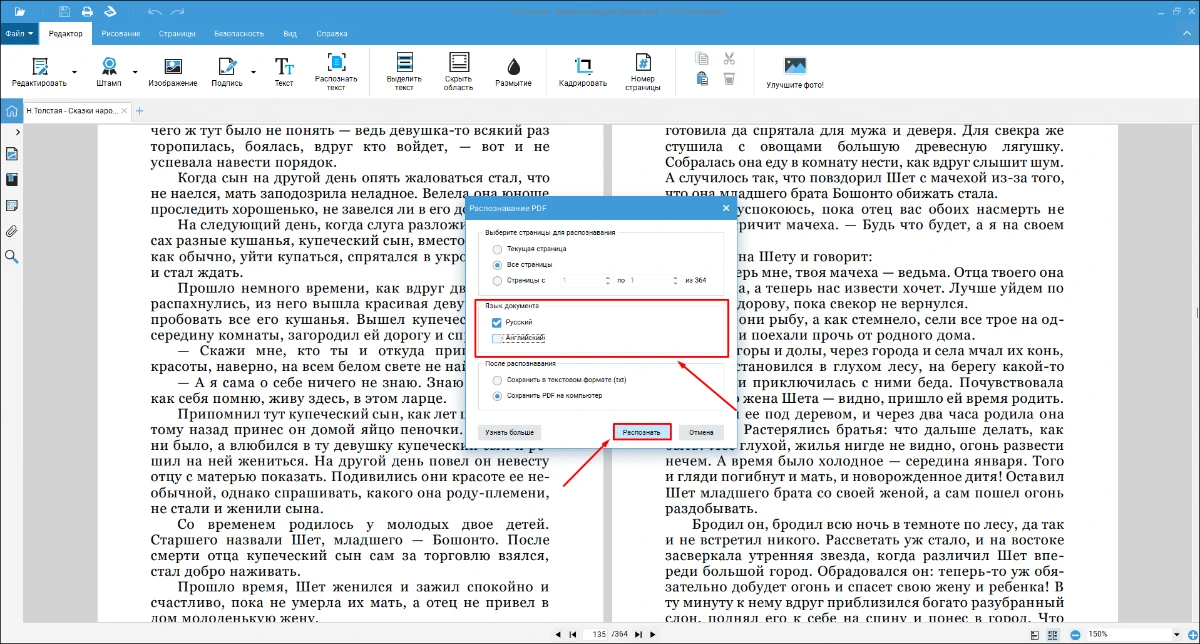Viewport: 1200px width, 644px height.
Task: Click the zoom out minus button
Action: pos(1074,634)
